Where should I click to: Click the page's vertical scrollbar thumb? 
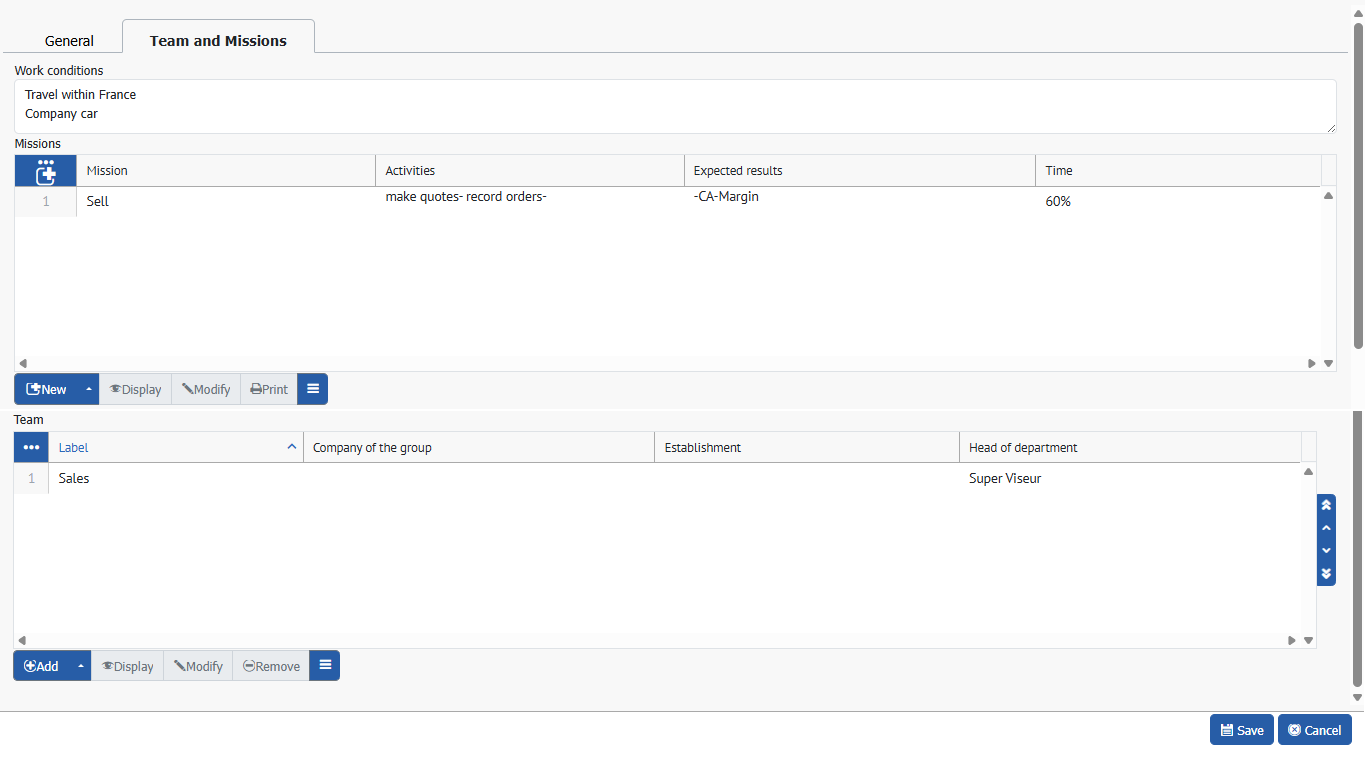click(x=1357, y=185)
